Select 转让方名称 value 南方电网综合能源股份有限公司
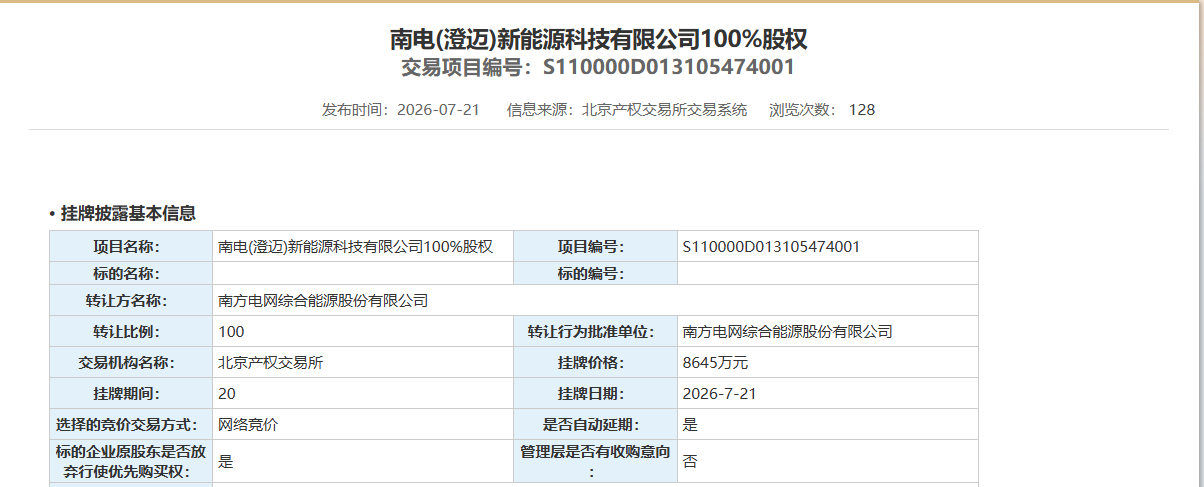1204x487 pixels. 323,301
